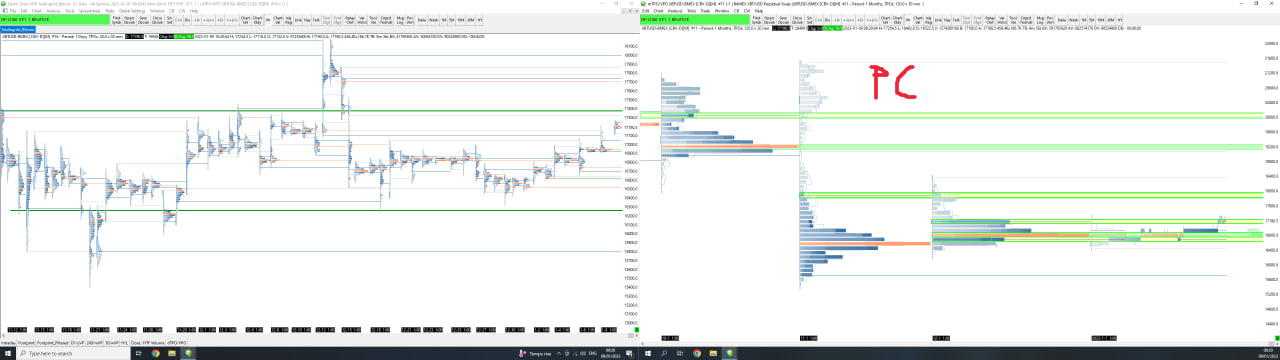Open Trade menu in right window

(706, 10)
